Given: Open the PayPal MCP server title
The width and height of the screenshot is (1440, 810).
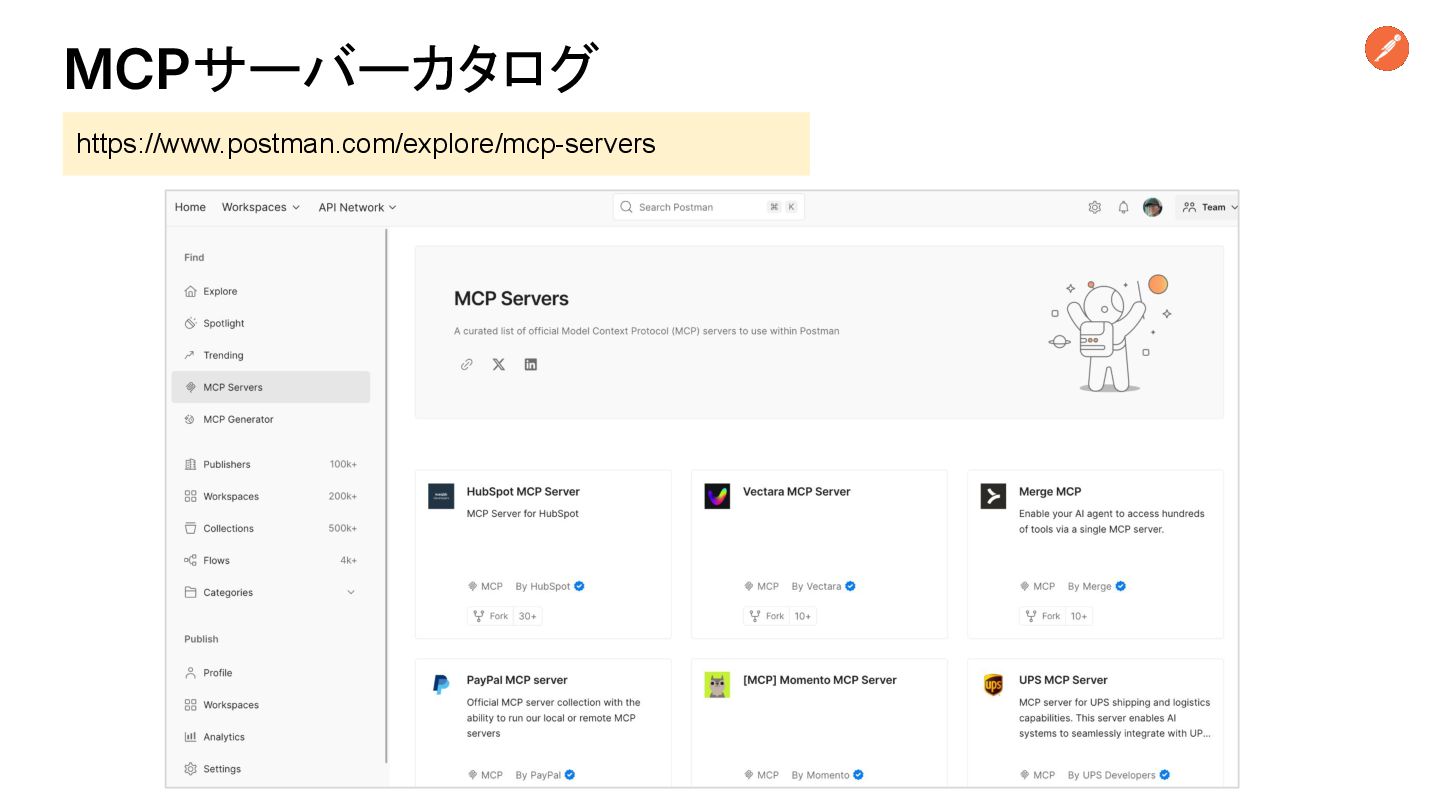Looking at the screenshot, I should coord(517,680).
